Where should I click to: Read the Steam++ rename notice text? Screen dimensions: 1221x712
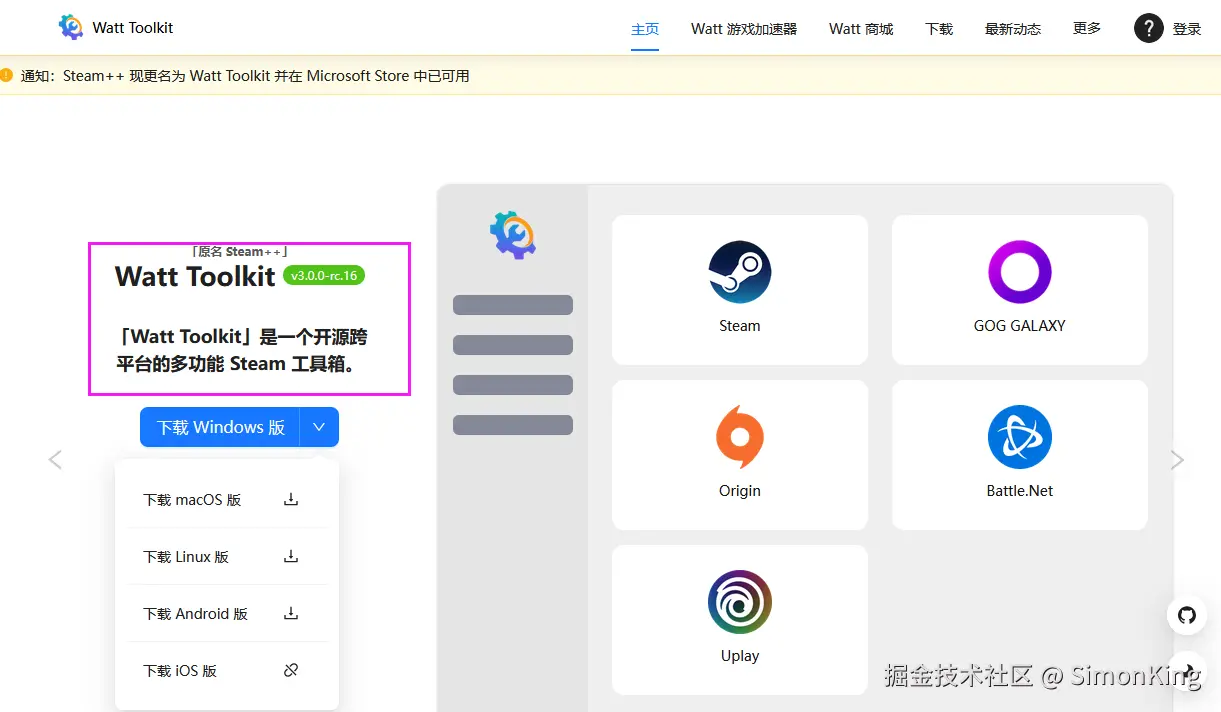[245, 76]
